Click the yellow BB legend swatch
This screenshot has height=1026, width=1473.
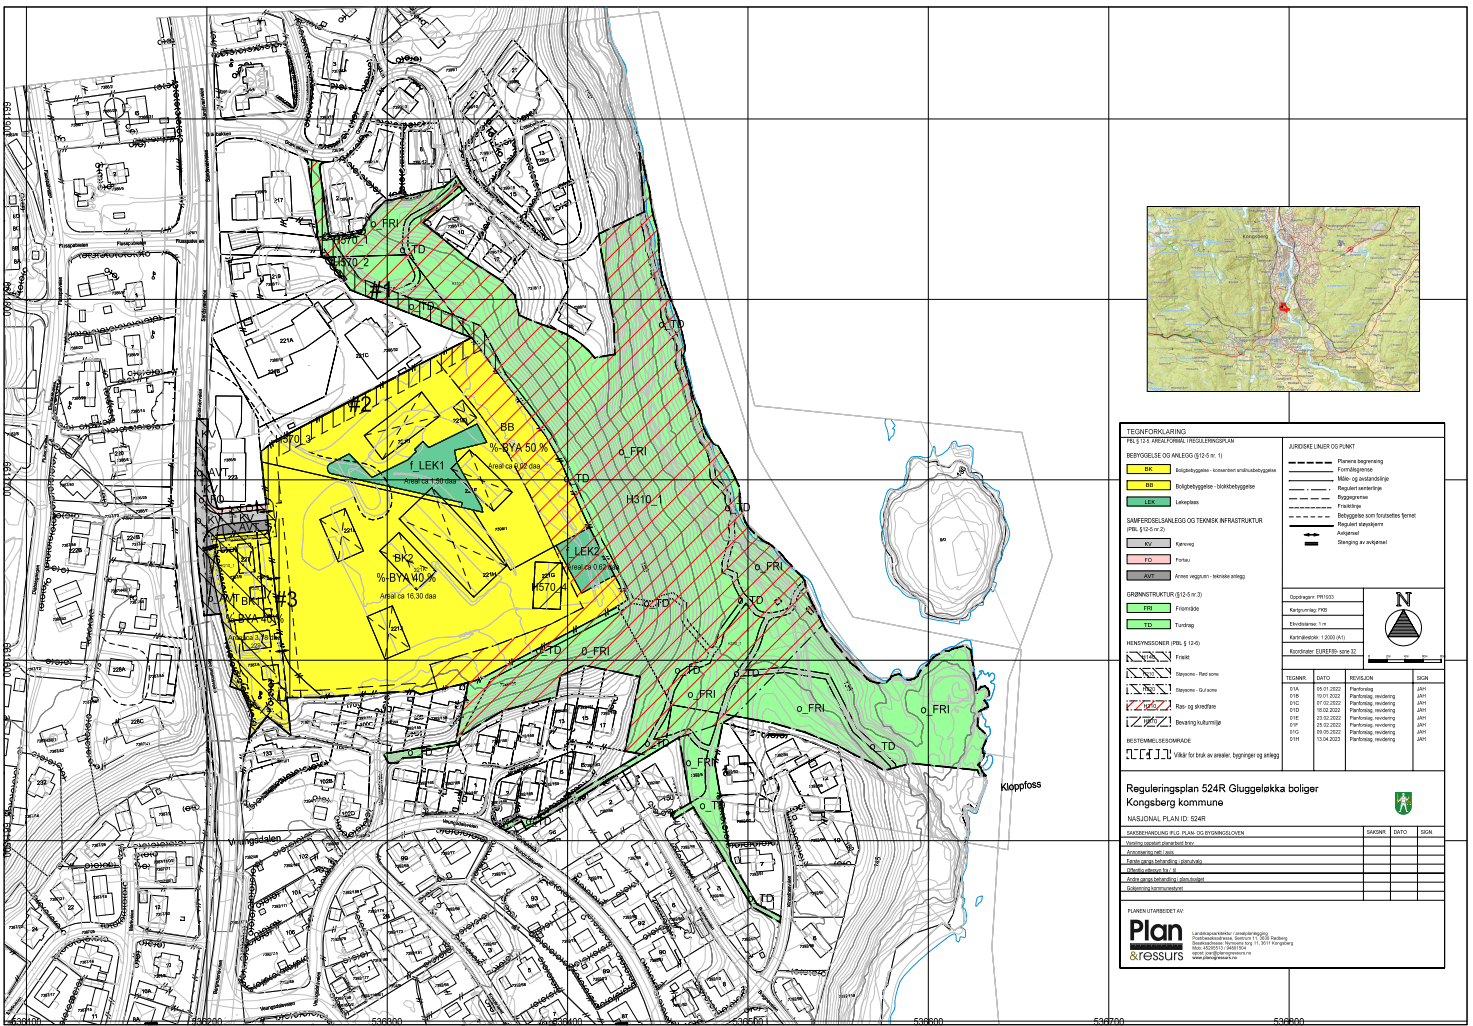click(x=1148, y=485)
